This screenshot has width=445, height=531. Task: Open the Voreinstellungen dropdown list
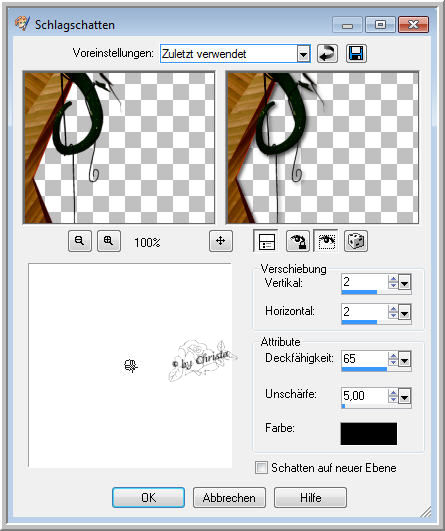click(x=303, y=54)
